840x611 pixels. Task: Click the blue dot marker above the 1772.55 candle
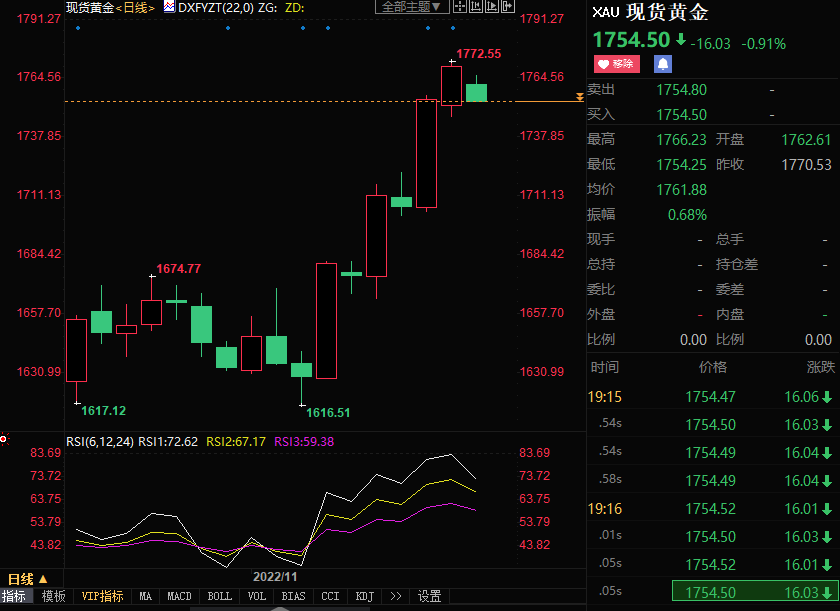(x=451, y=28)
